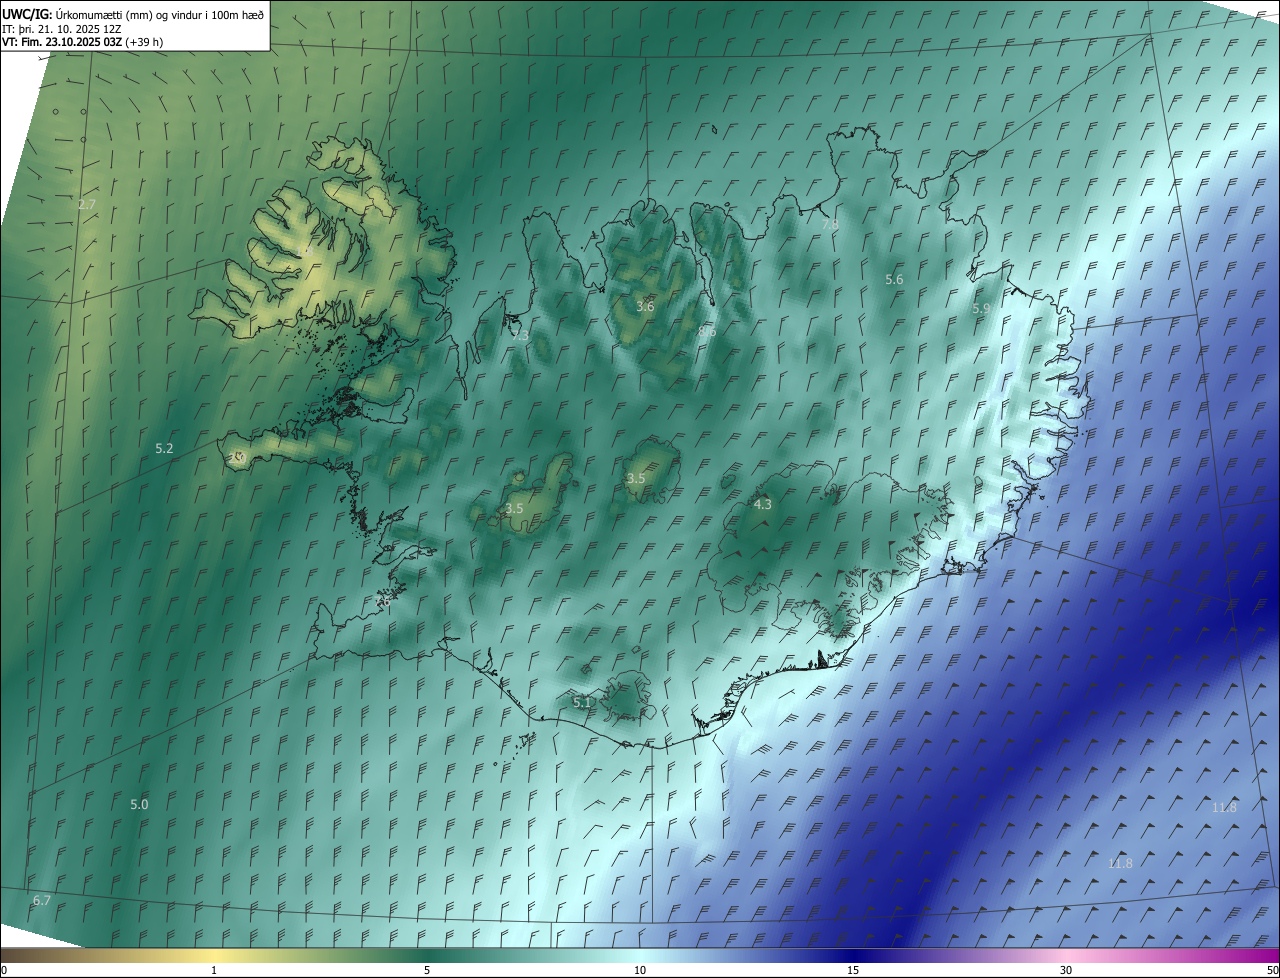Click the 5.1 value label on the map
This screenshot has height=978, width=1280.
pos(582,703)
